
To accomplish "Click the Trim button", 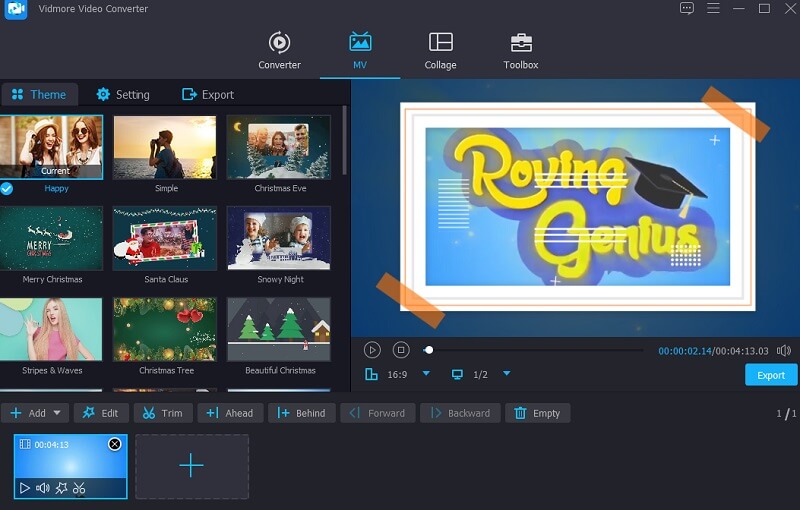I will tap(162, 413).
